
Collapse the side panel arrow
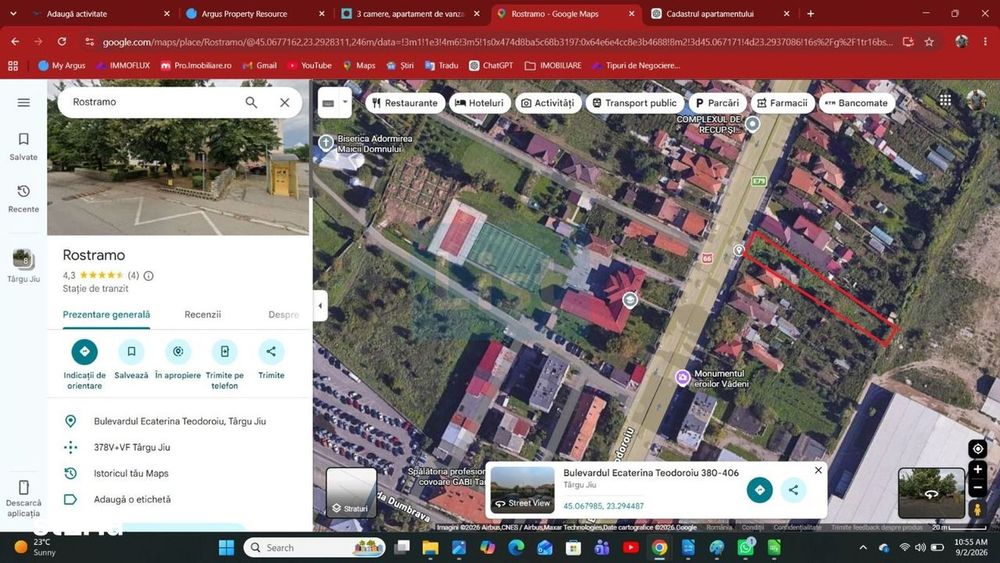pyautogui.click(x=320, y=305)
